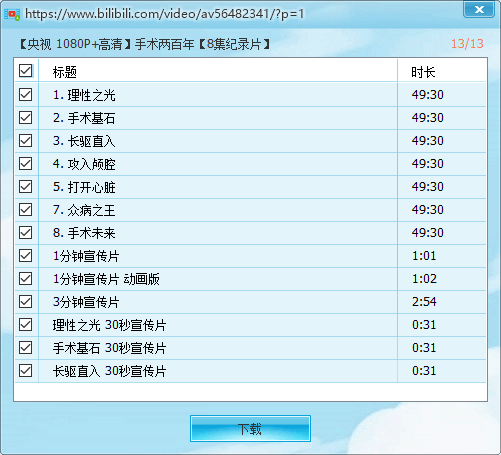
Task: Uncheck the '手术基石 30秒宣传片' checkbox
Action: (x=26, y=348)
